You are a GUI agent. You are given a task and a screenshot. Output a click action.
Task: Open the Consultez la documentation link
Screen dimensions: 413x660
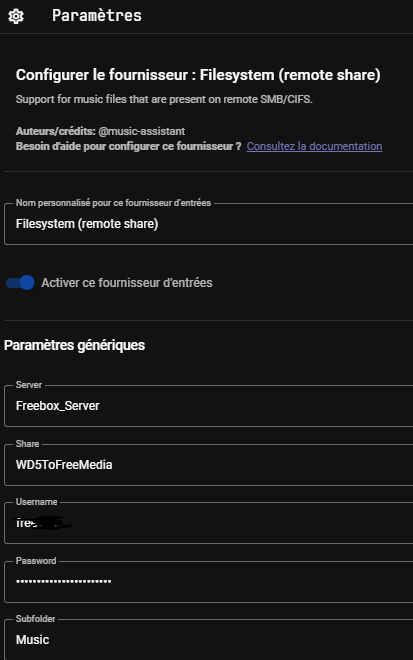[x=314, y=146]
